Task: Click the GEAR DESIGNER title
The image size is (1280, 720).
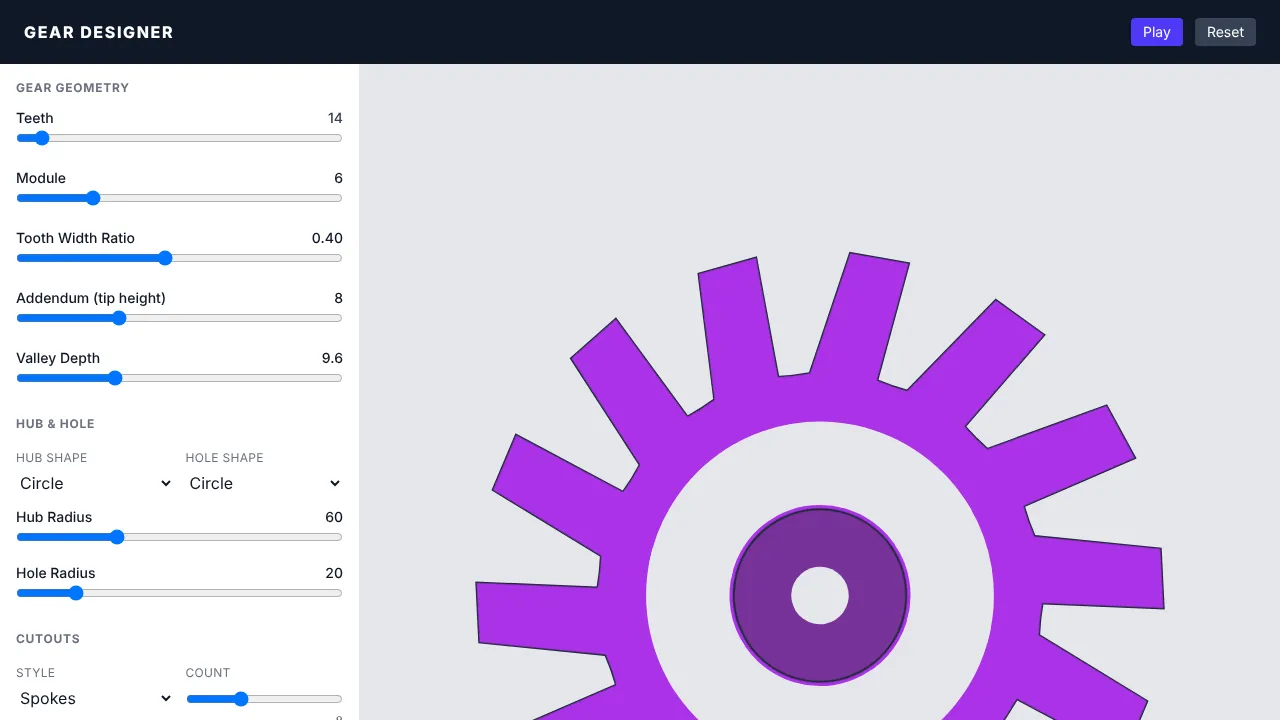Action: 99,32
